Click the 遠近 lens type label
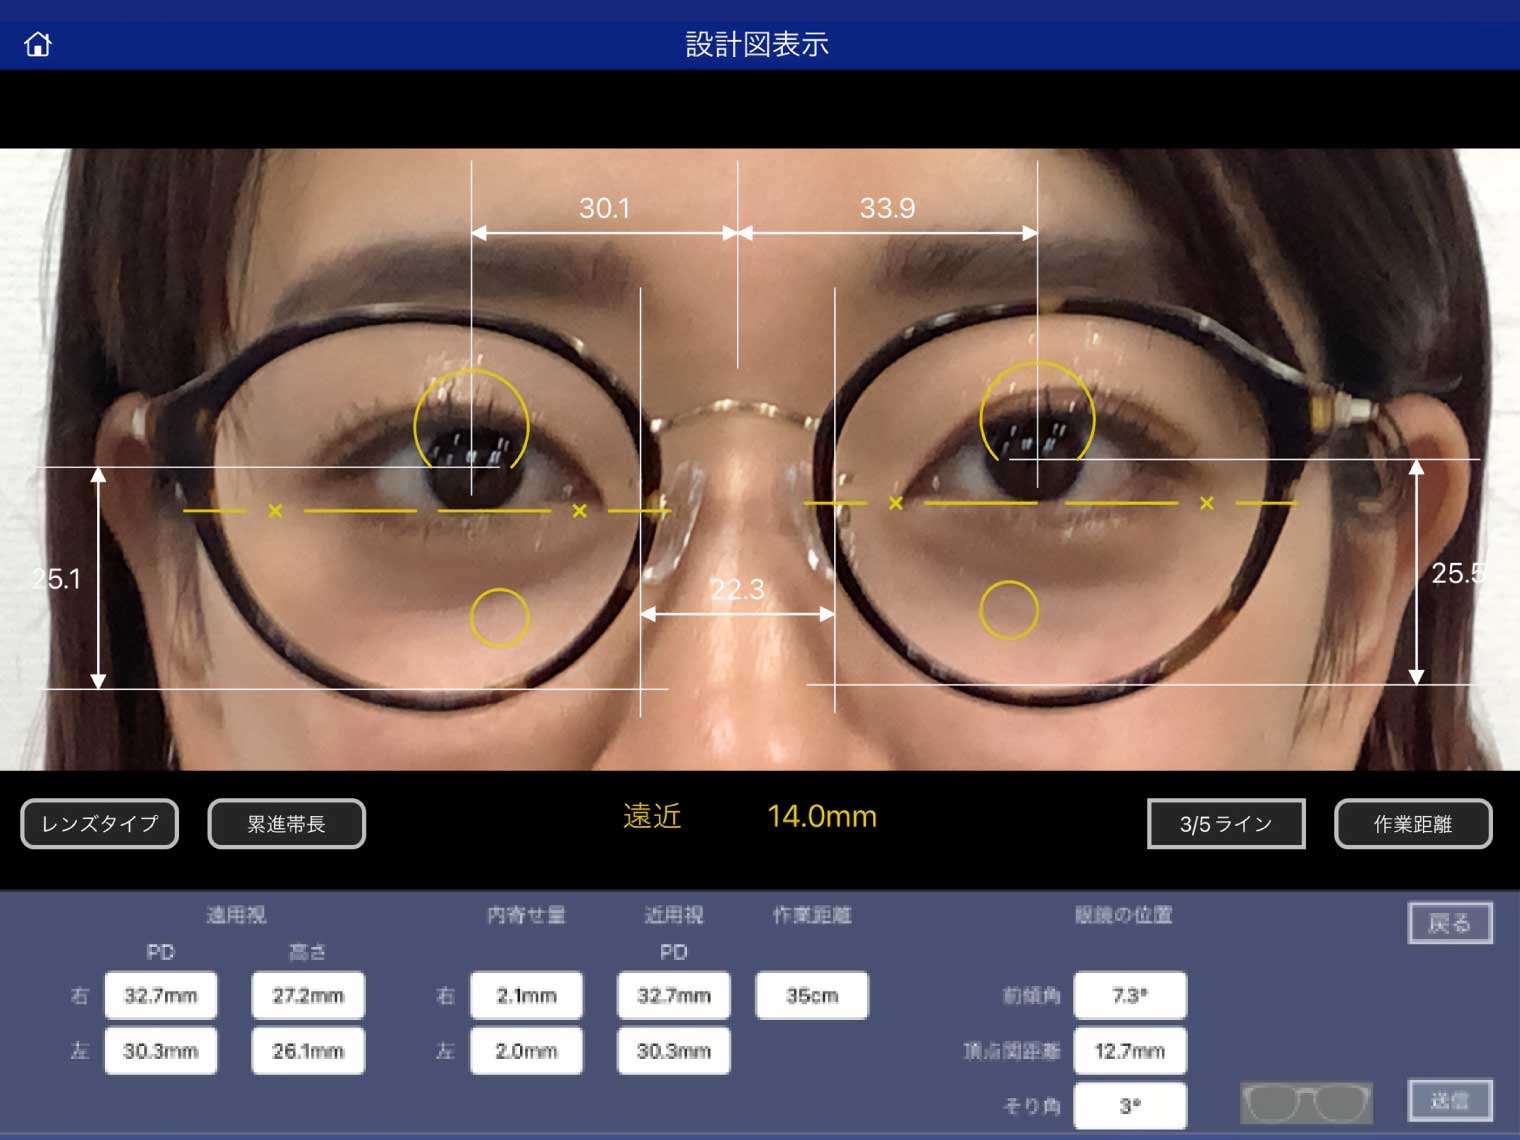Screen dimensions: 1520x1140 652,817
